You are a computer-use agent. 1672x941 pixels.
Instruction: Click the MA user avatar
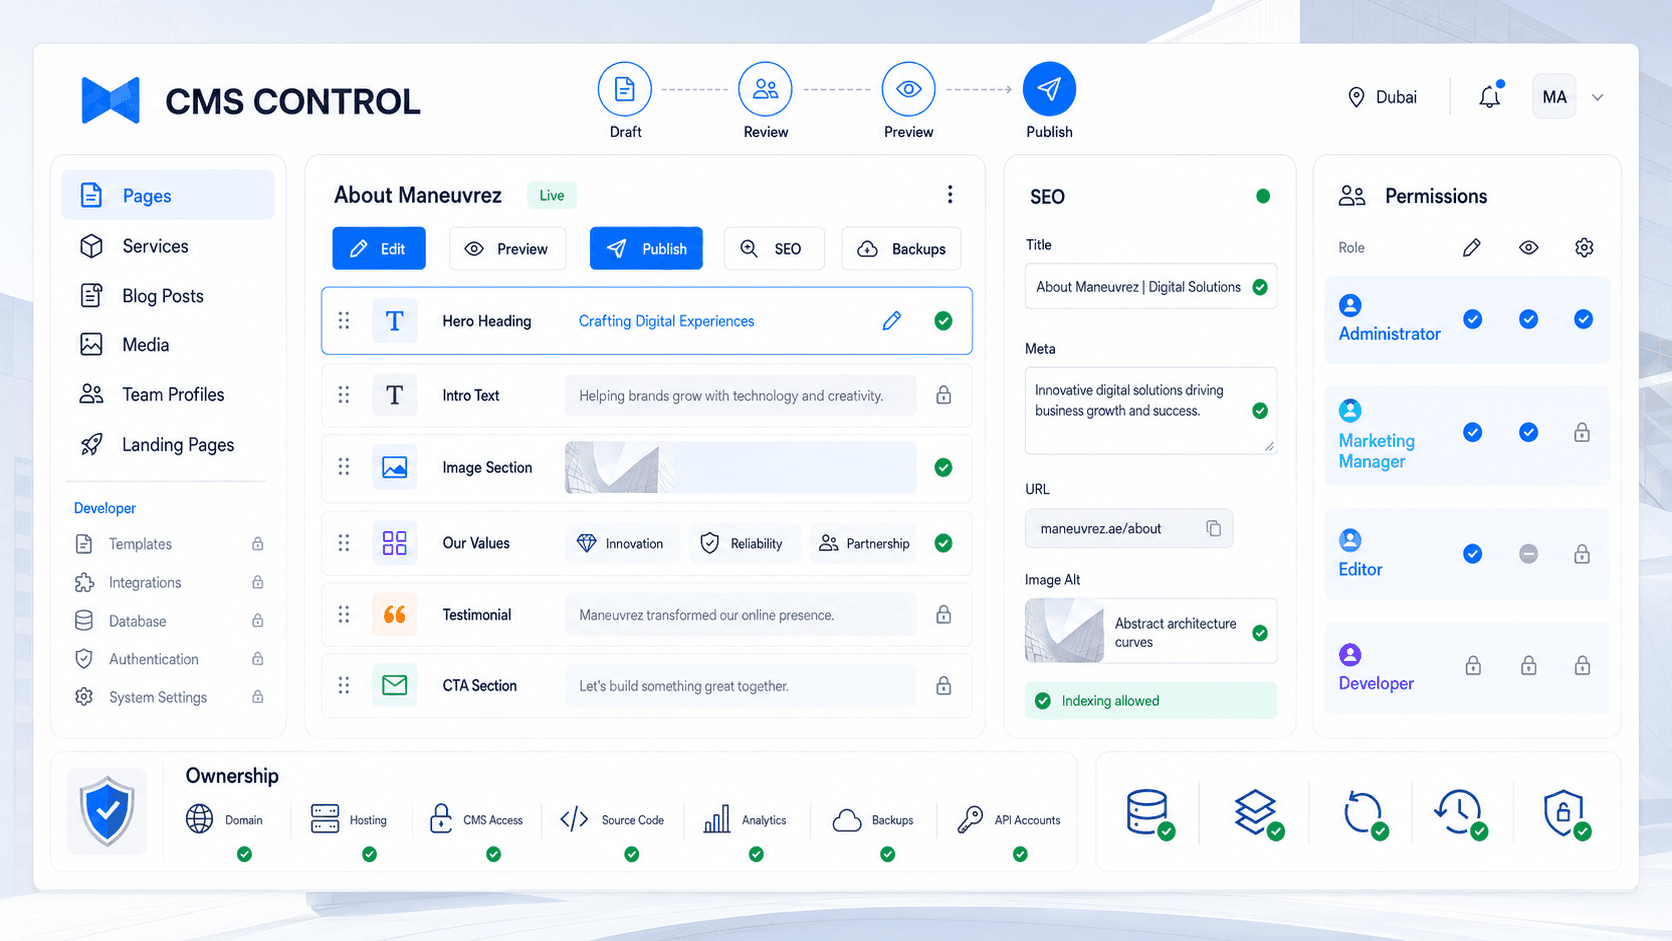click(x=1554, y=97)
